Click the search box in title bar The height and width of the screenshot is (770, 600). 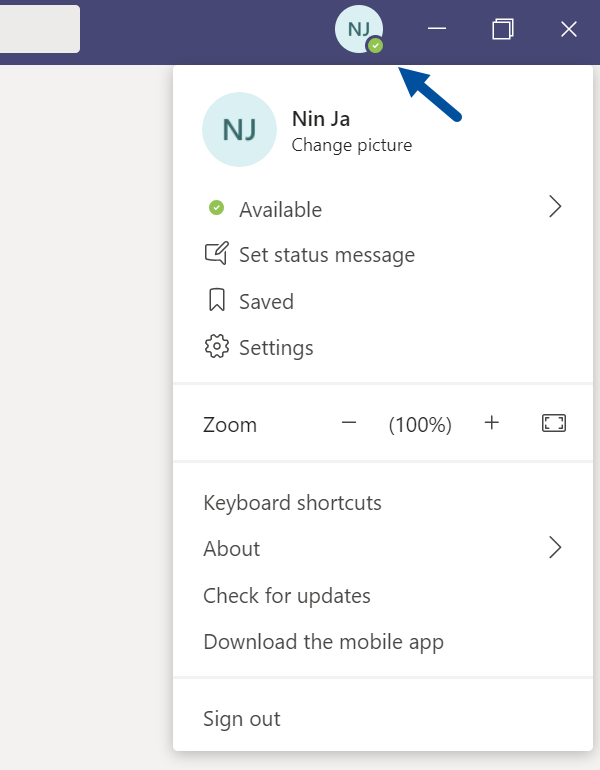point(40,29)
